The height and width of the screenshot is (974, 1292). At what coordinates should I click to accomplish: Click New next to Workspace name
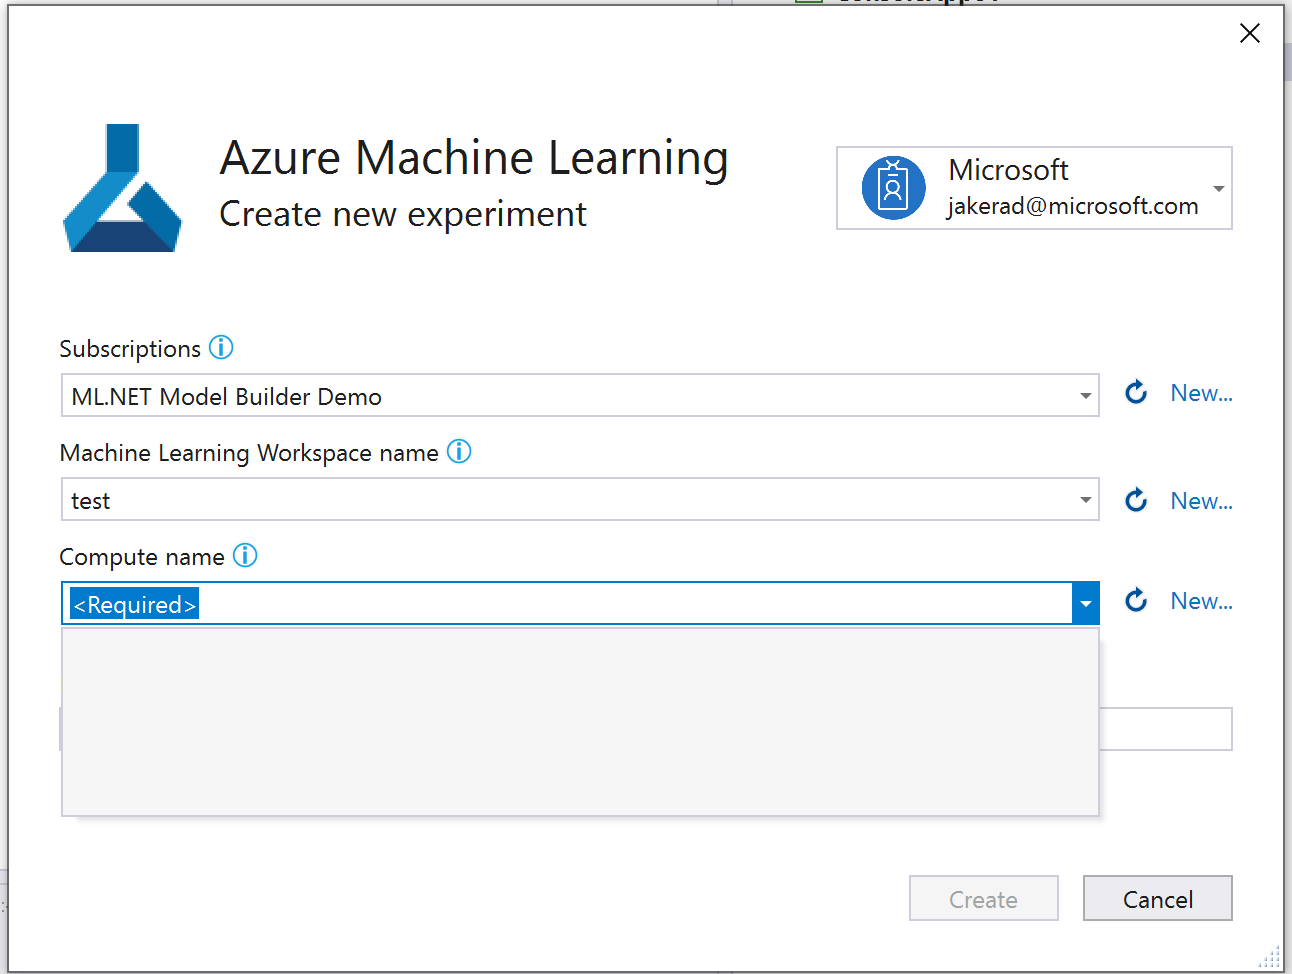click(1201, 500)
